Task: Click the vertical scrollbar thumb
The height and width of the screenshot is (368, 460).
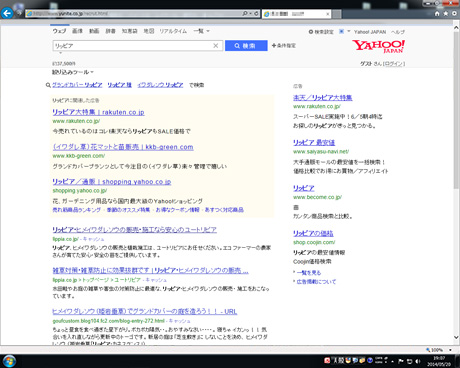Action: tap(456, 110)
